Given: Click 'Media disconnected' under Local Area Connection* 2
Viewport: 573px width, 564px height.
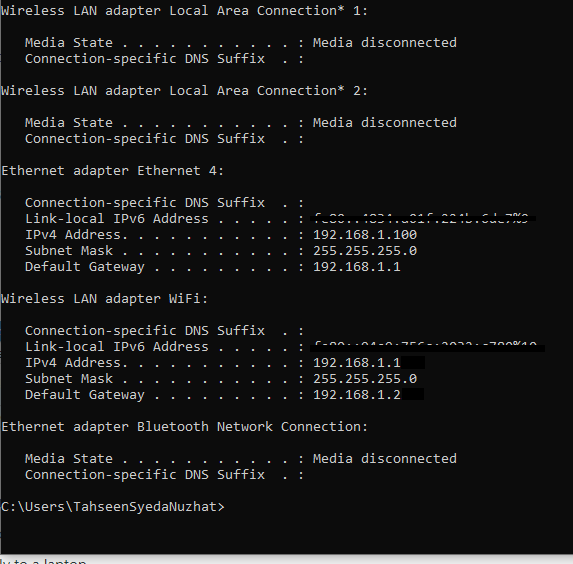Looking at the screenshot, I should tap(385, 123).
